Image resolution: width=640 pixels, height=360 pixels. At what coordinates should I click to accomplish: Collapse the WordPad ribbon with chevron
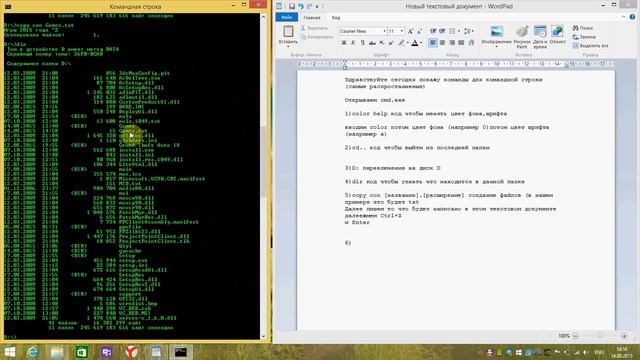point(623,17)
